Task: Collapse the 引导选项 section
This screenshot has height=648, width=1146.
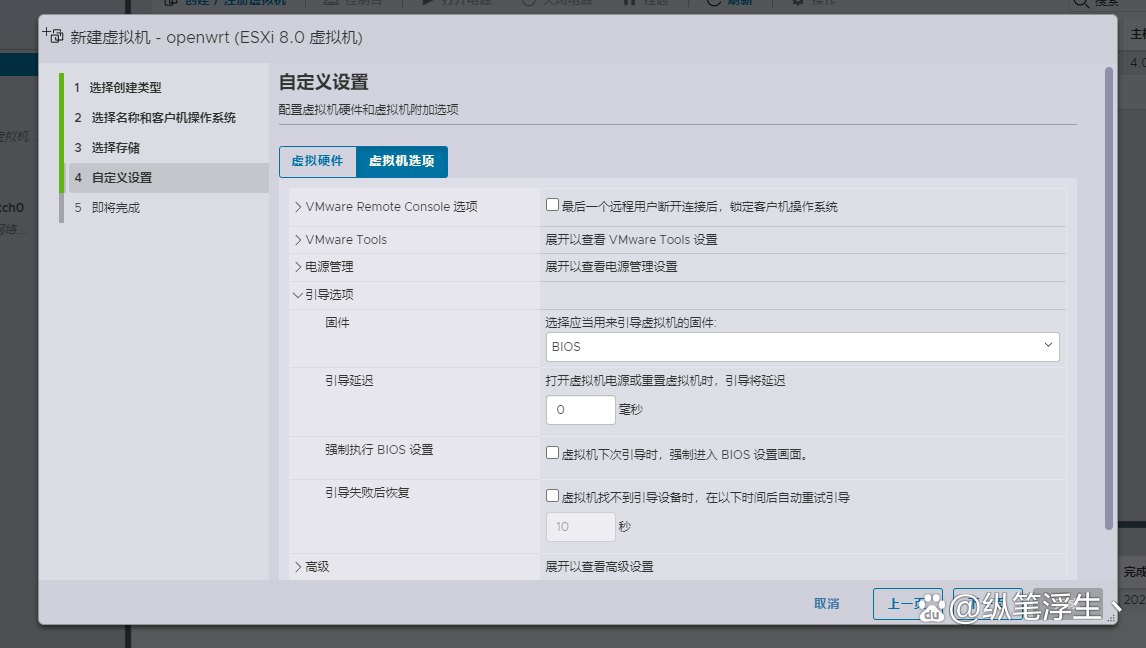Action: [x=298, y=294]
